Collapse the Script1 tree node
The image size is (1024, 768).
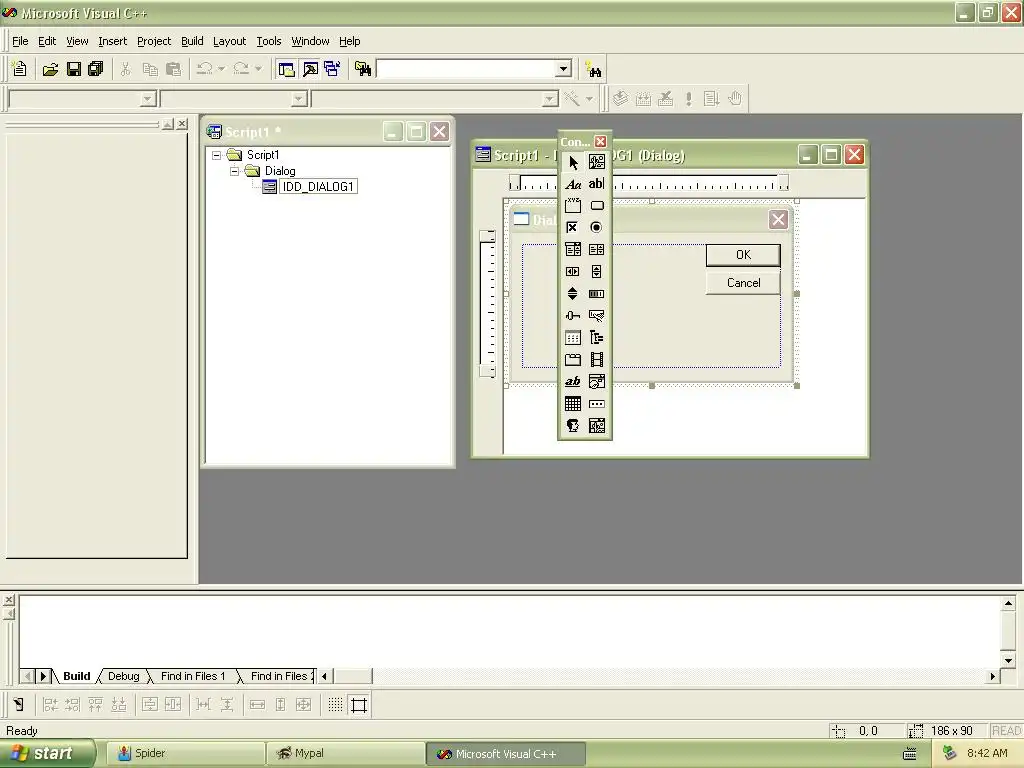[x=217, y=155]
